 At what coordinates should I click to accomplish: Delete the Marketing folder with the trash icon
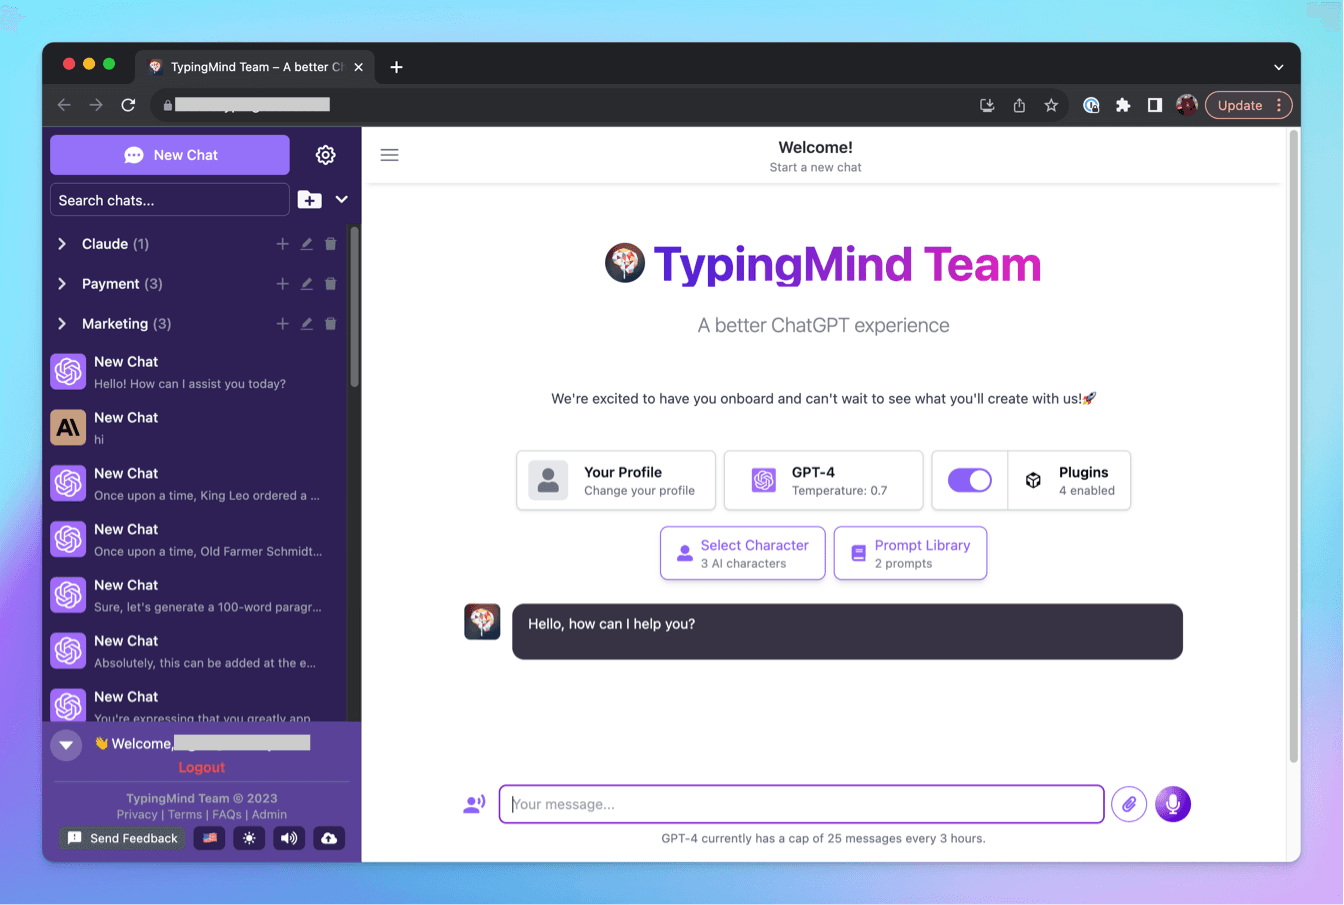click(x=331, y=324)
